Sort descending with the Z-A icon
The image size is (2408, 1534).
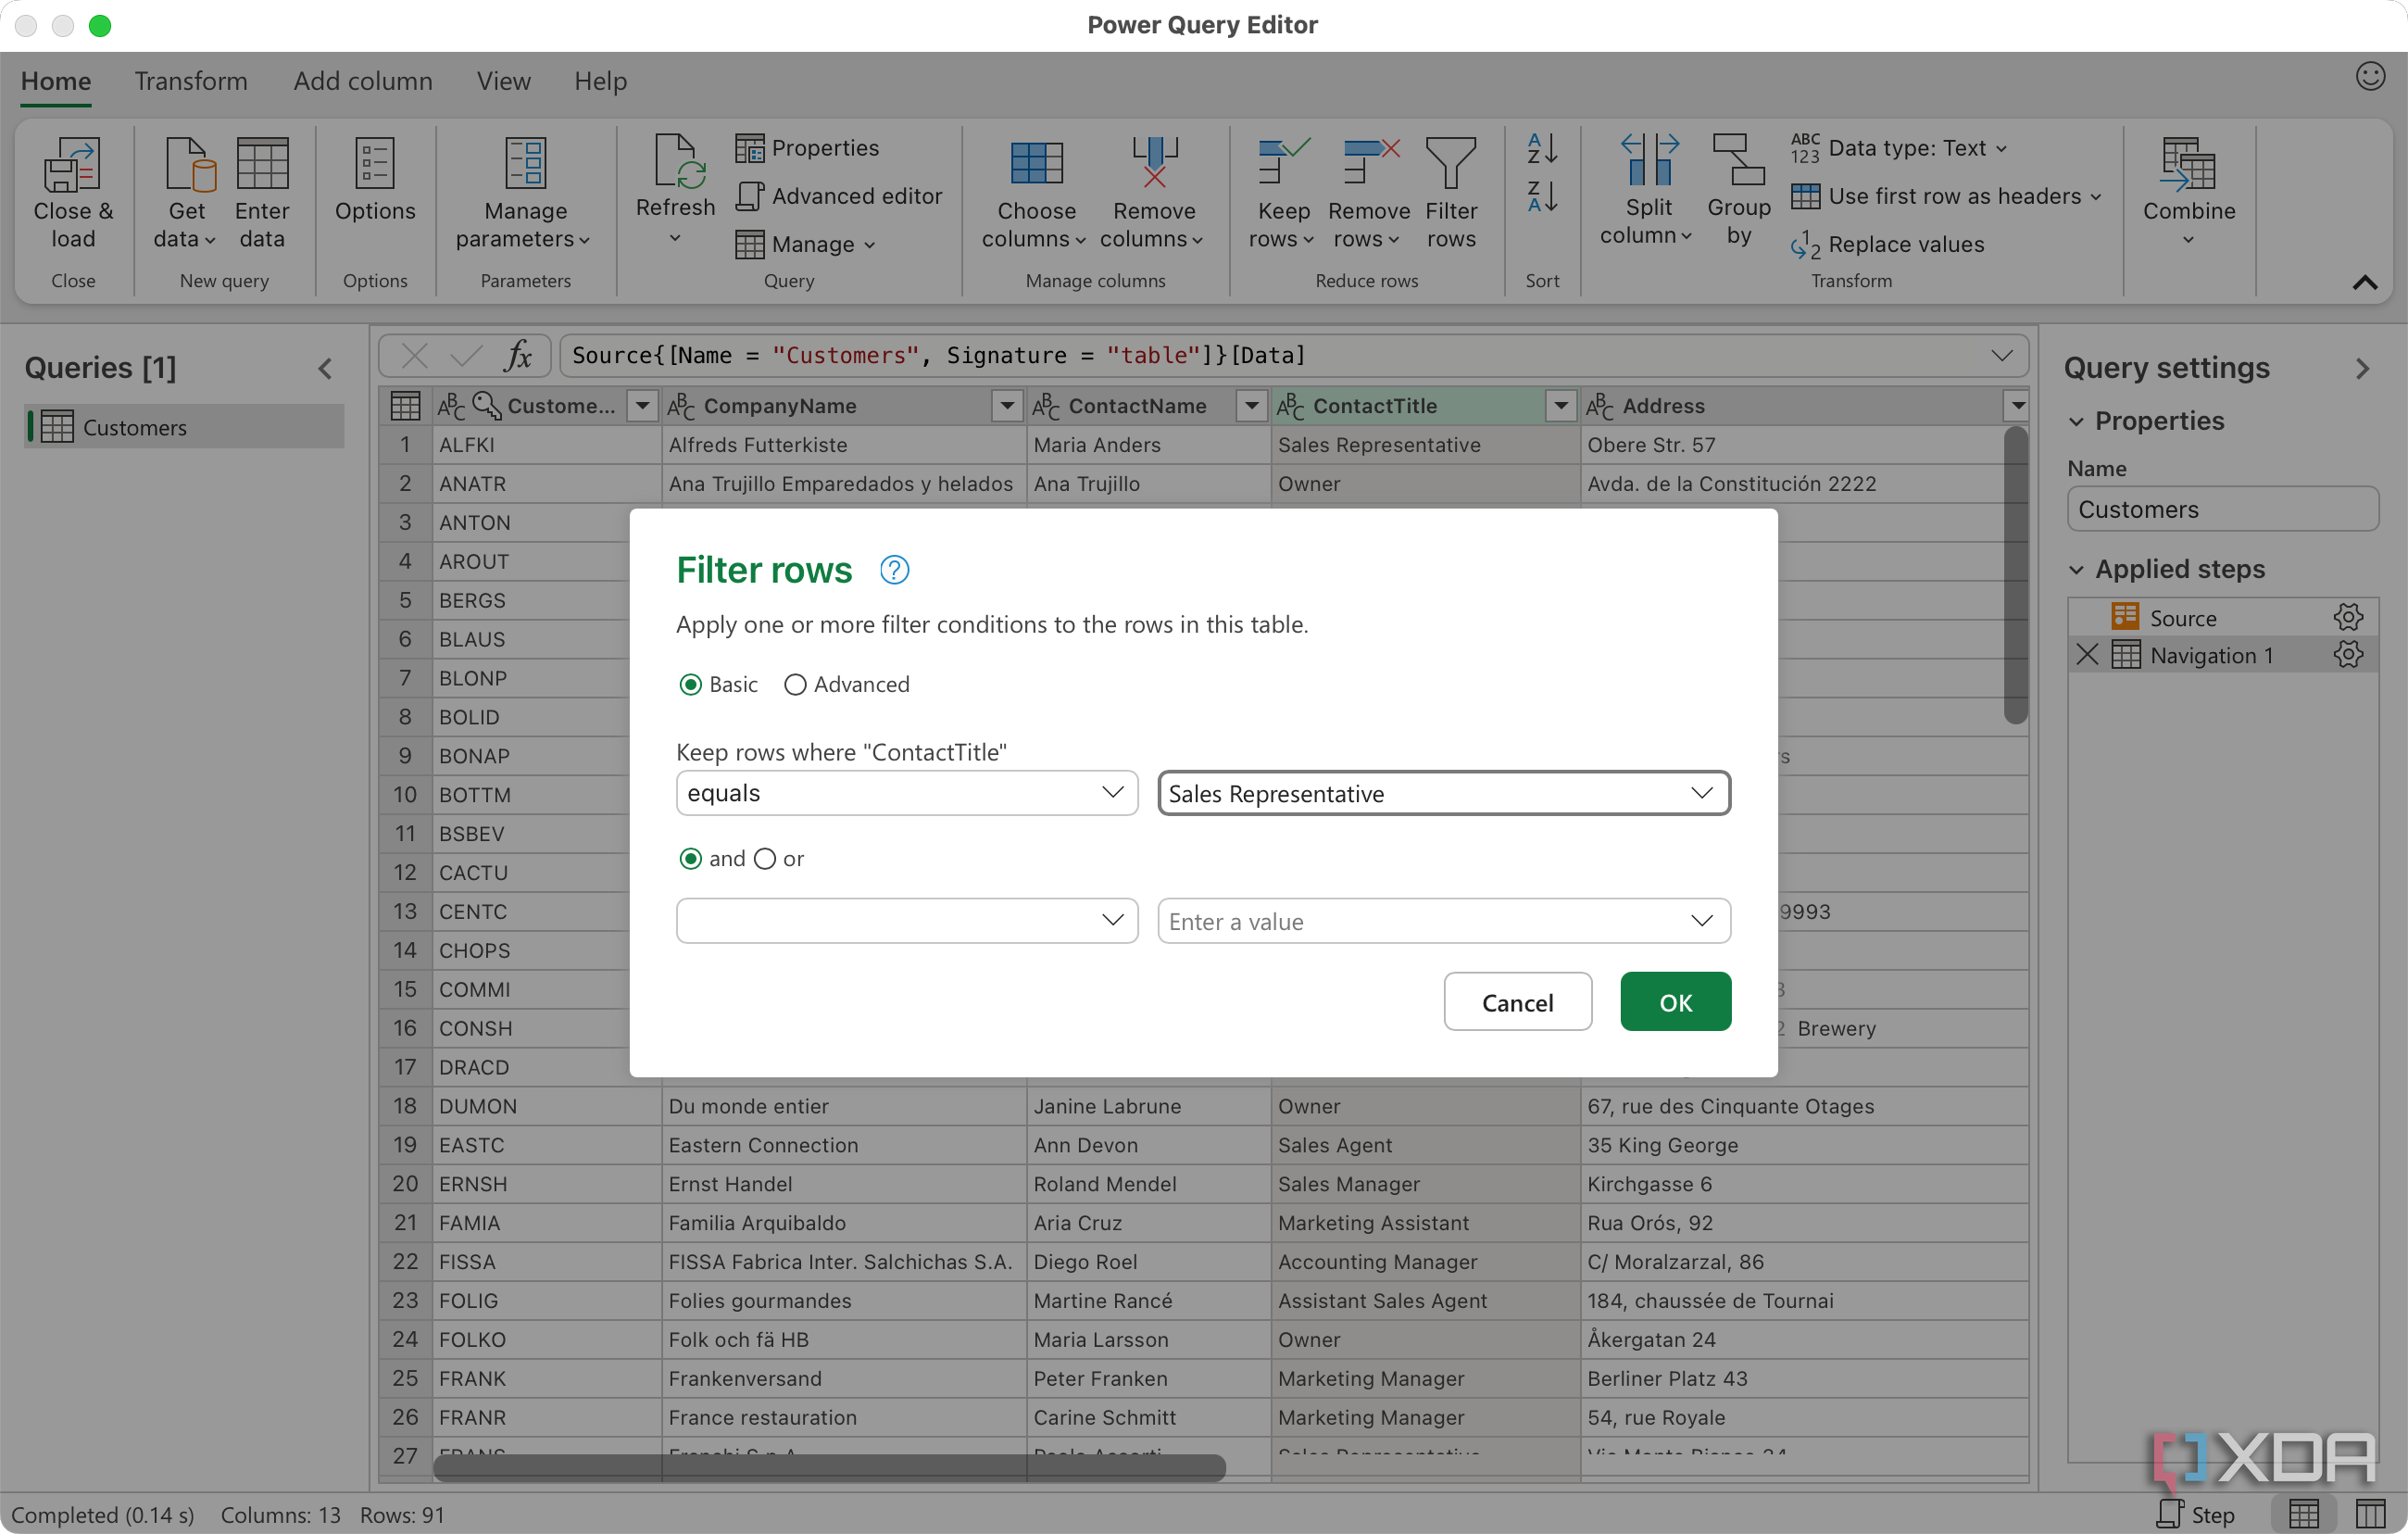click(x=1542, y=197)
